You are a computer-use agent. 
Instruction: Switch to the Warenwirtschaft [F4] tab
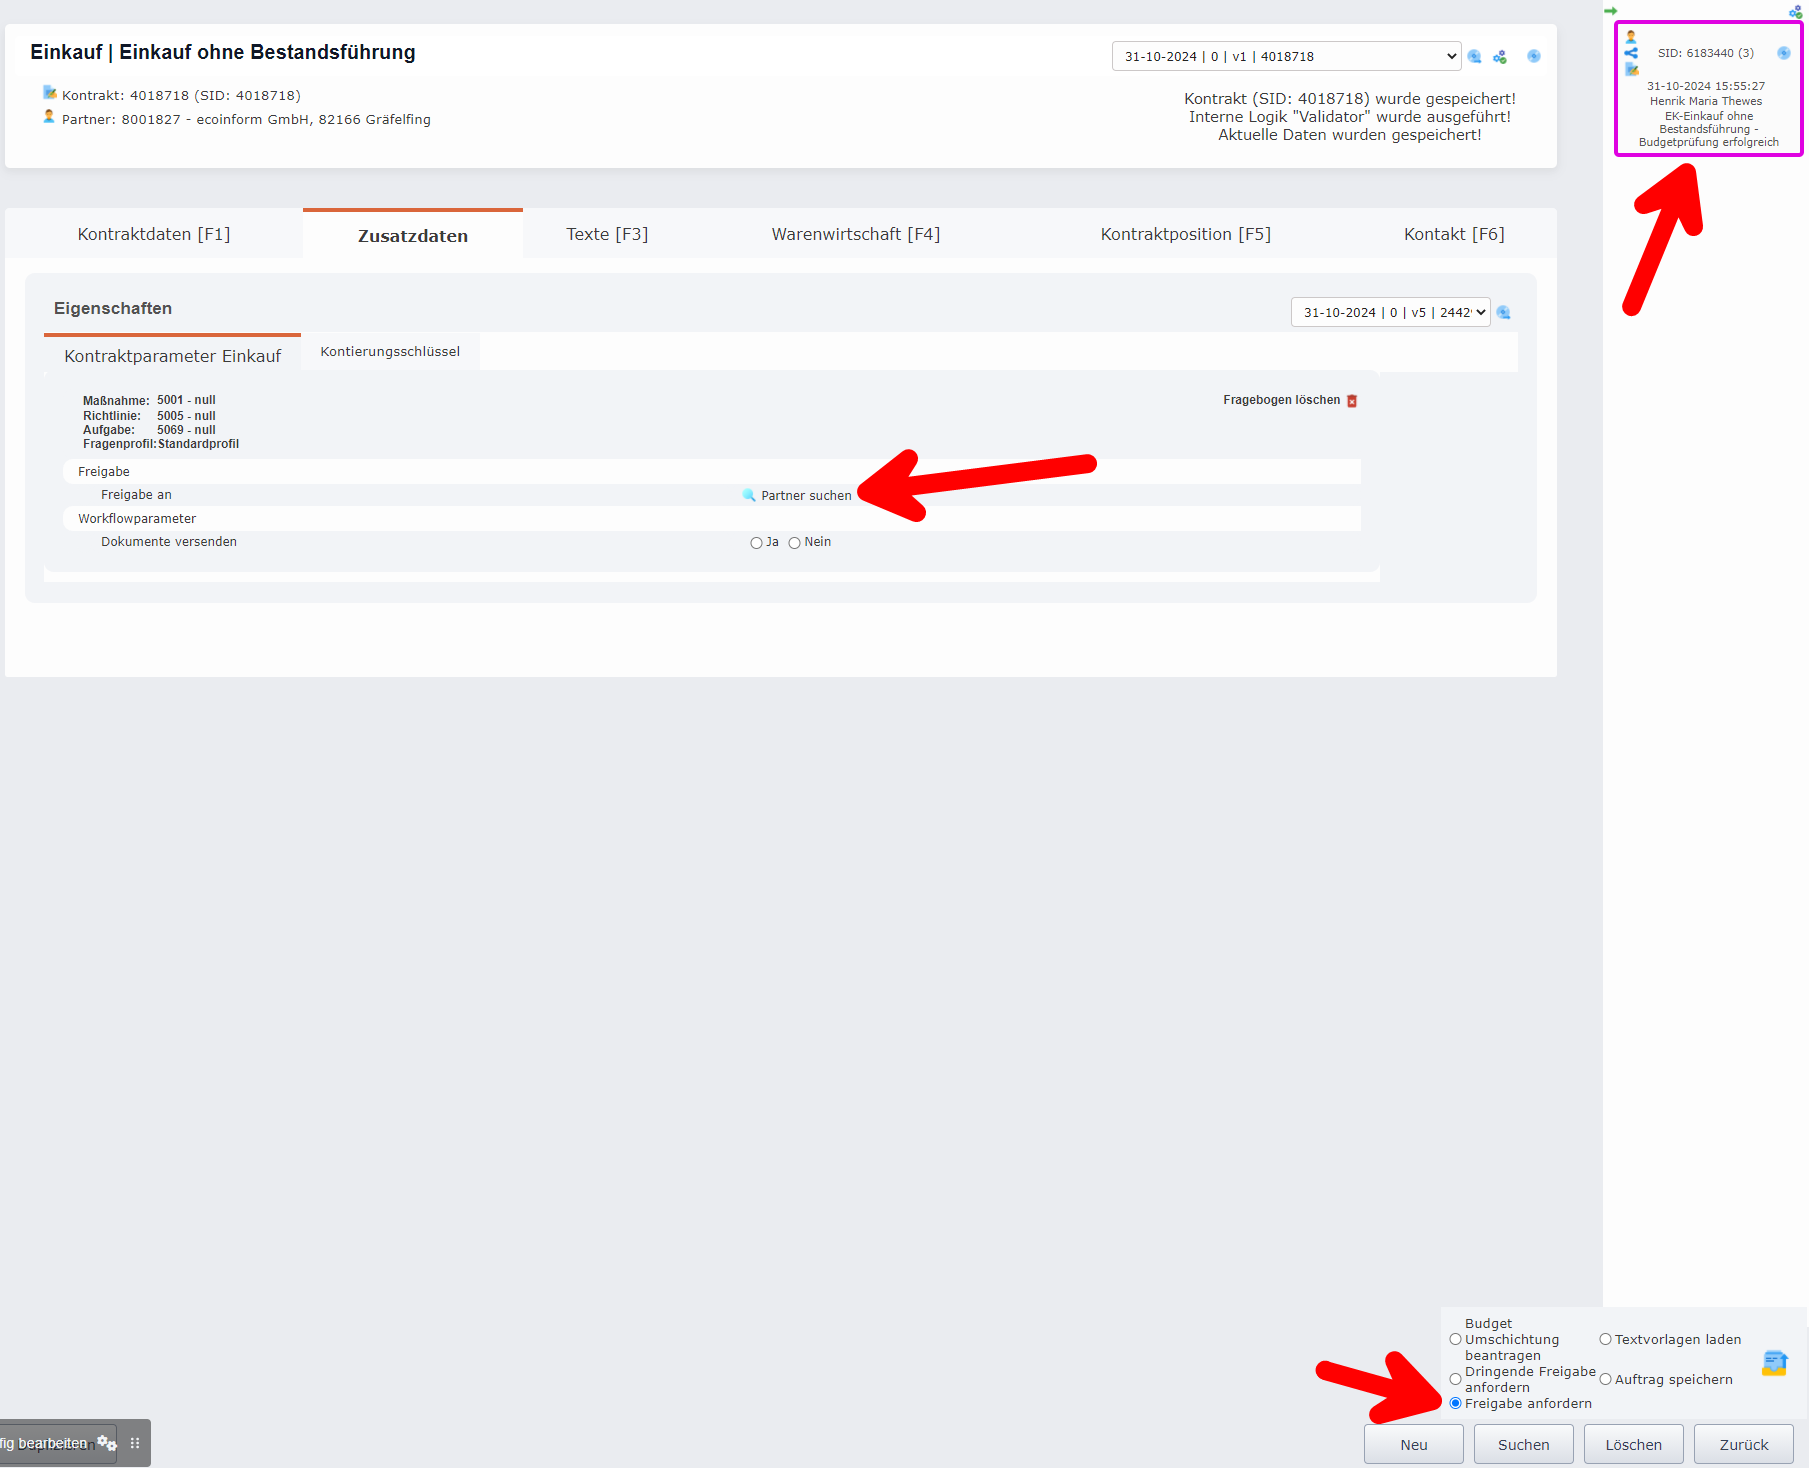click(x=855, y=233)
